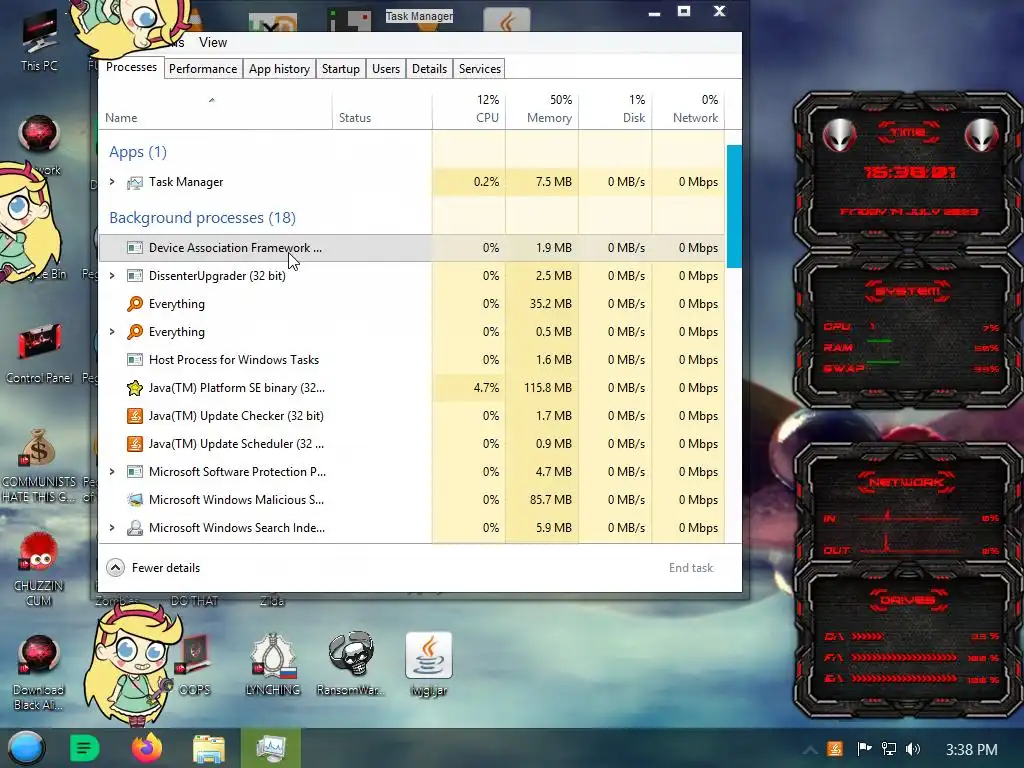Open File Explorer from the taskbar

point(209,748)
